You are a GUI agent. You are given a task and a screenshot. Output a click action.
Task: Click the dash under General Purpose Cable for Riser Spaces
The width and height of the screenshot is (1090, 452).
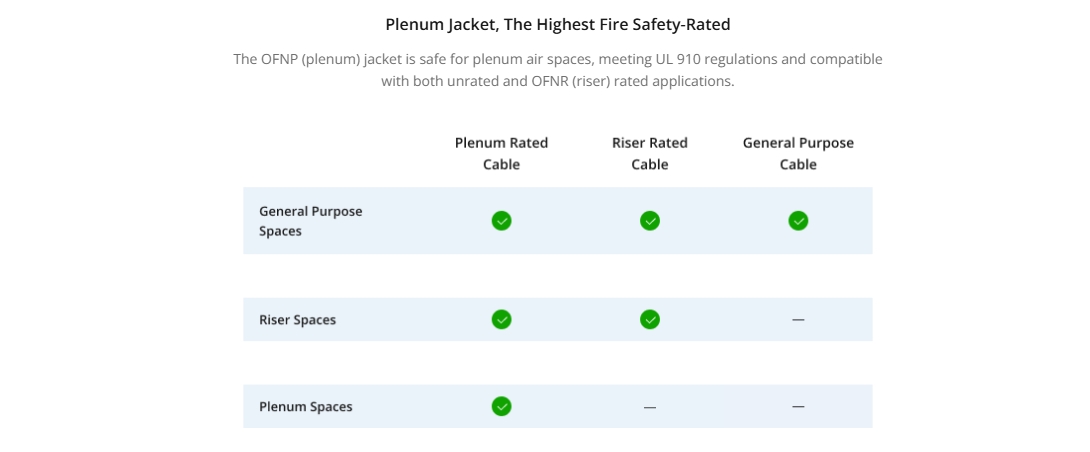click(798, 320)
